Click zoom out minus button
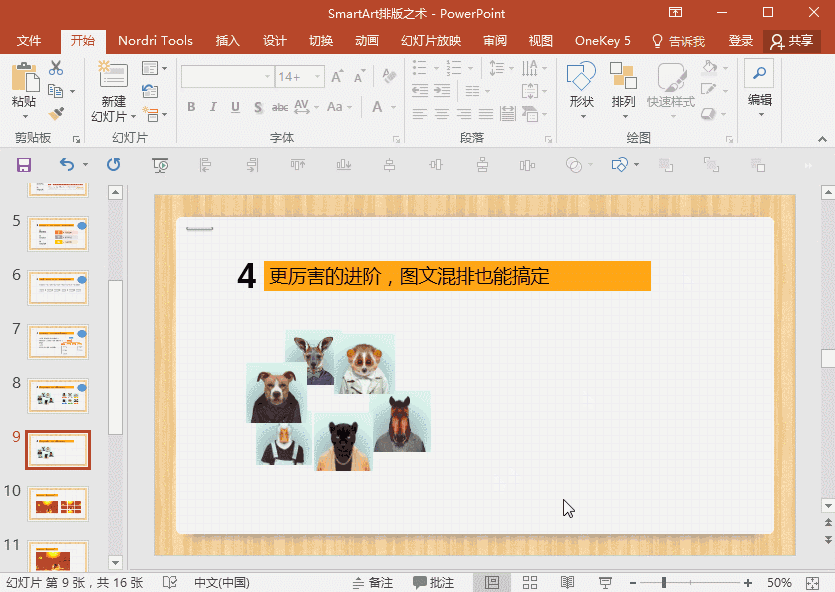The width and height of the screenshot is (835, 592). (x=633, y=583)
